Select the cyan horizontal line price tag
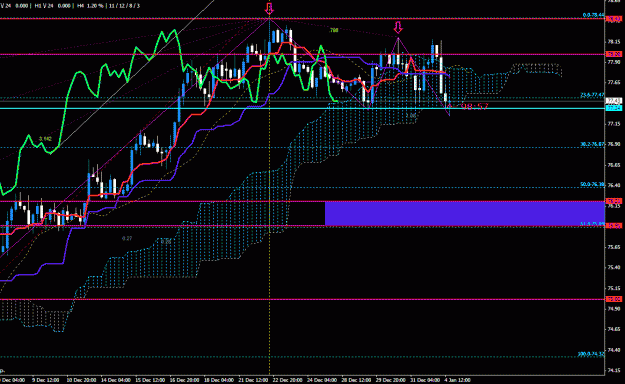The height and width of the screenshot is (384, 625). pos(613,108)
